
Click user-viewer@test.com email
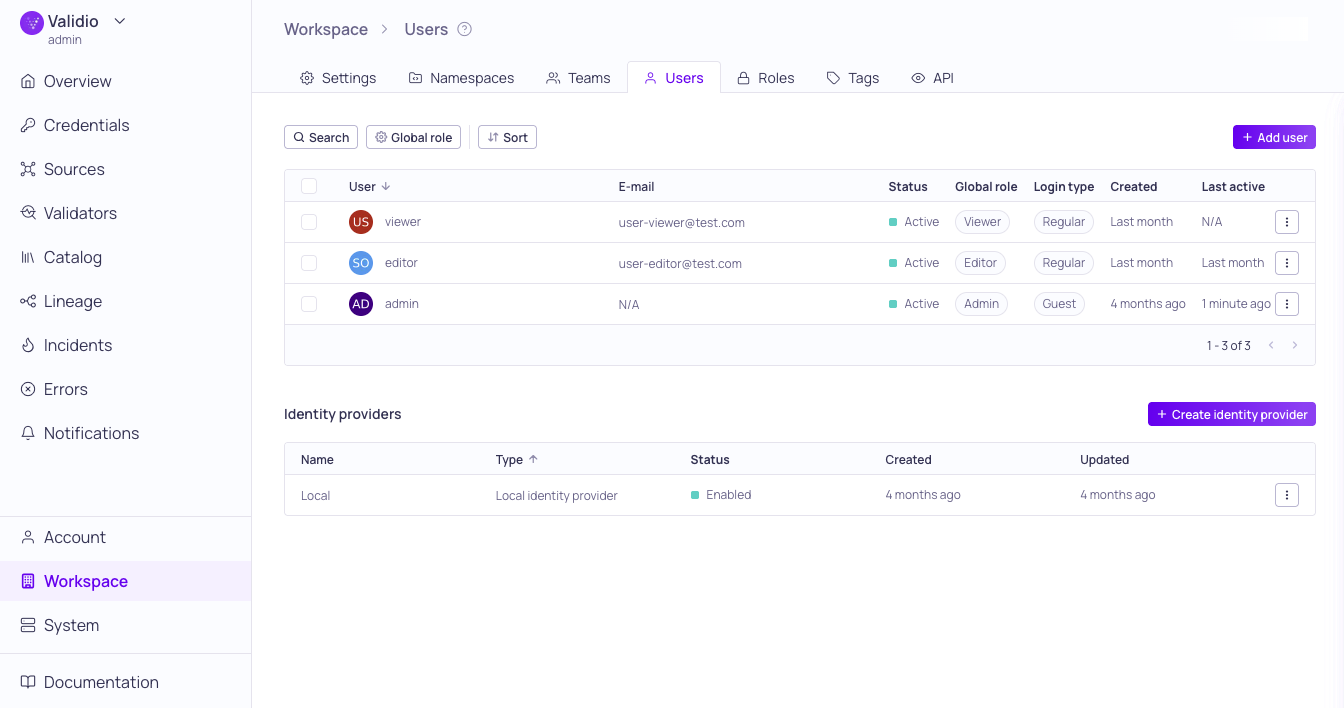681,223
